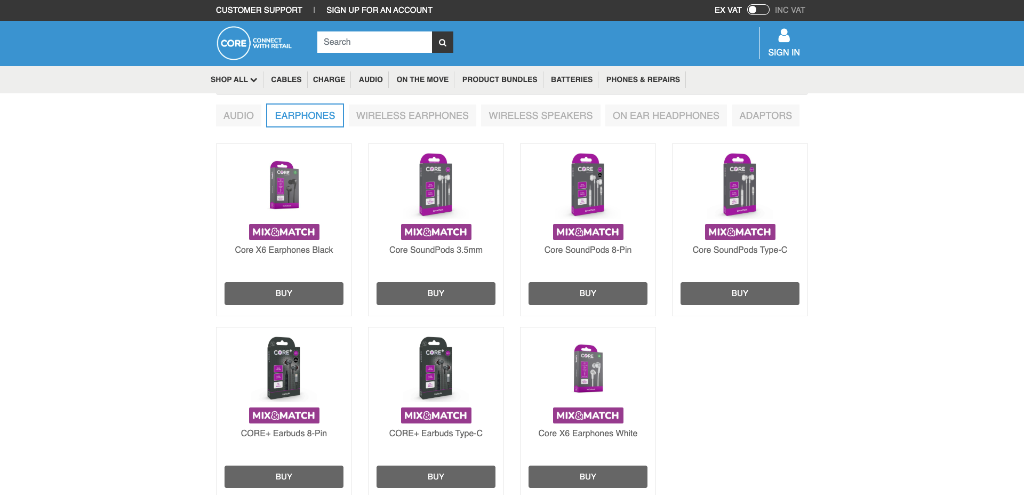Click the 'Core SoundPods Type-C' title
This screenshot has width=1024, height=495.
pos(740,250)
